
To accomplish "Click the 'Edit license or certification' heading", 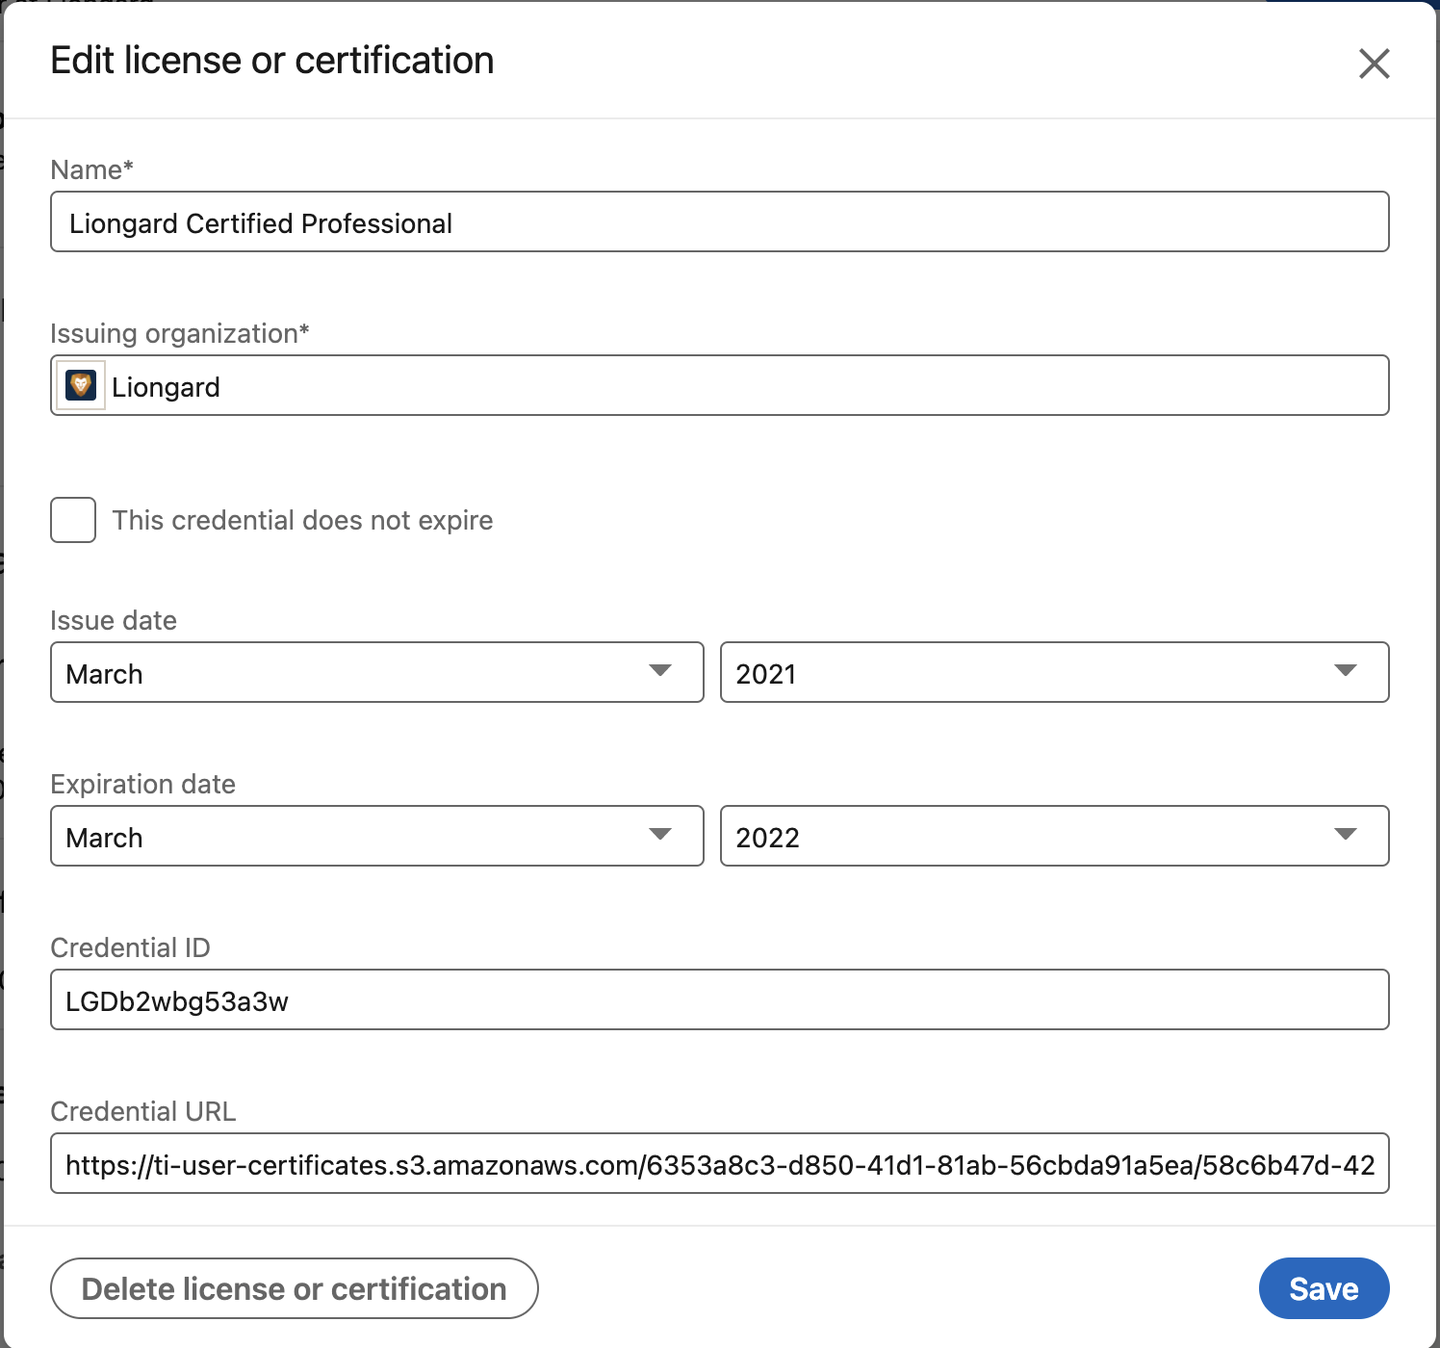I will (x=272, y=60).
